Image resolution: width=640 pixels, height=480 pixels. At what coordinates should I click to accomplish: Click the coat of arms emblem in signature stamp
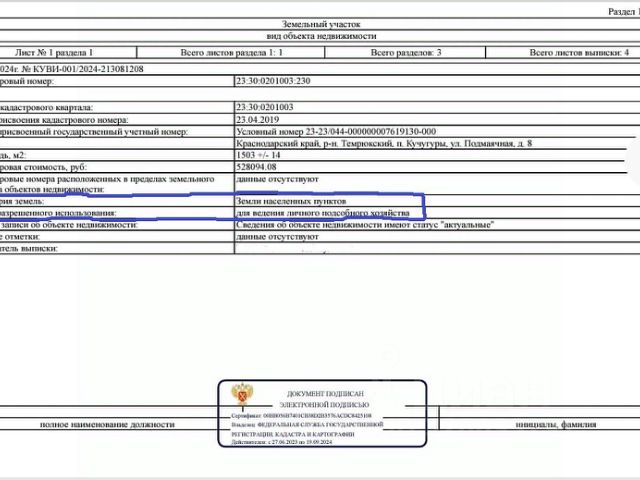[x=242, y=394]
